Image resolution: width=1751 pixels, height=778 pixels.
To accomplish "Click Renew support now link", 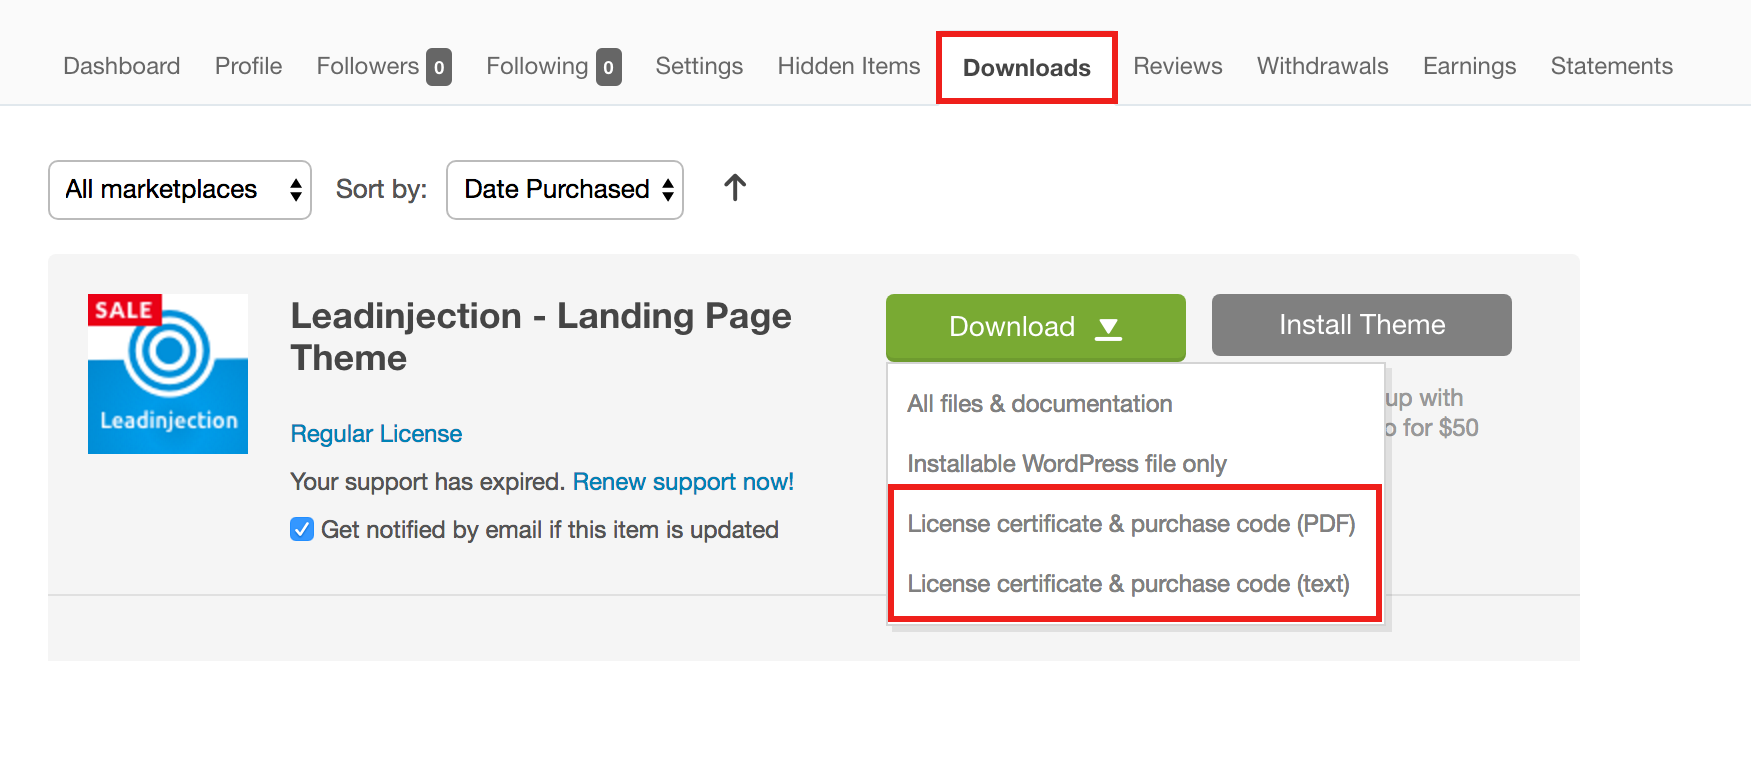I will 683,482.
